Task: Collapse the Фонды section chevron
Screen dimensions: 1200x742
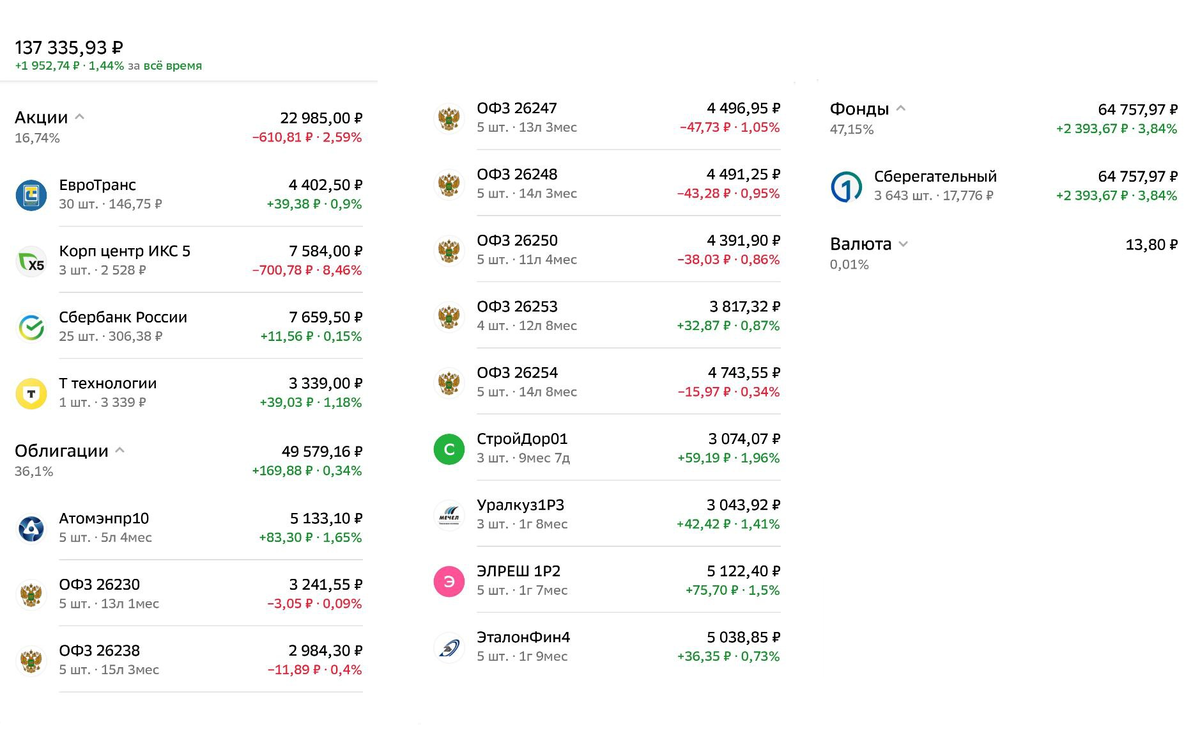Action: pos(900,109)
